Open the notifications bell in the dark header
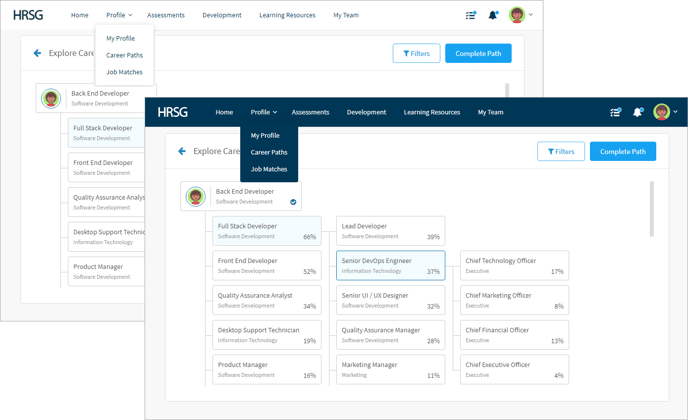The width and height of the screenshot is (688, 420). click(x=638, y=112)
